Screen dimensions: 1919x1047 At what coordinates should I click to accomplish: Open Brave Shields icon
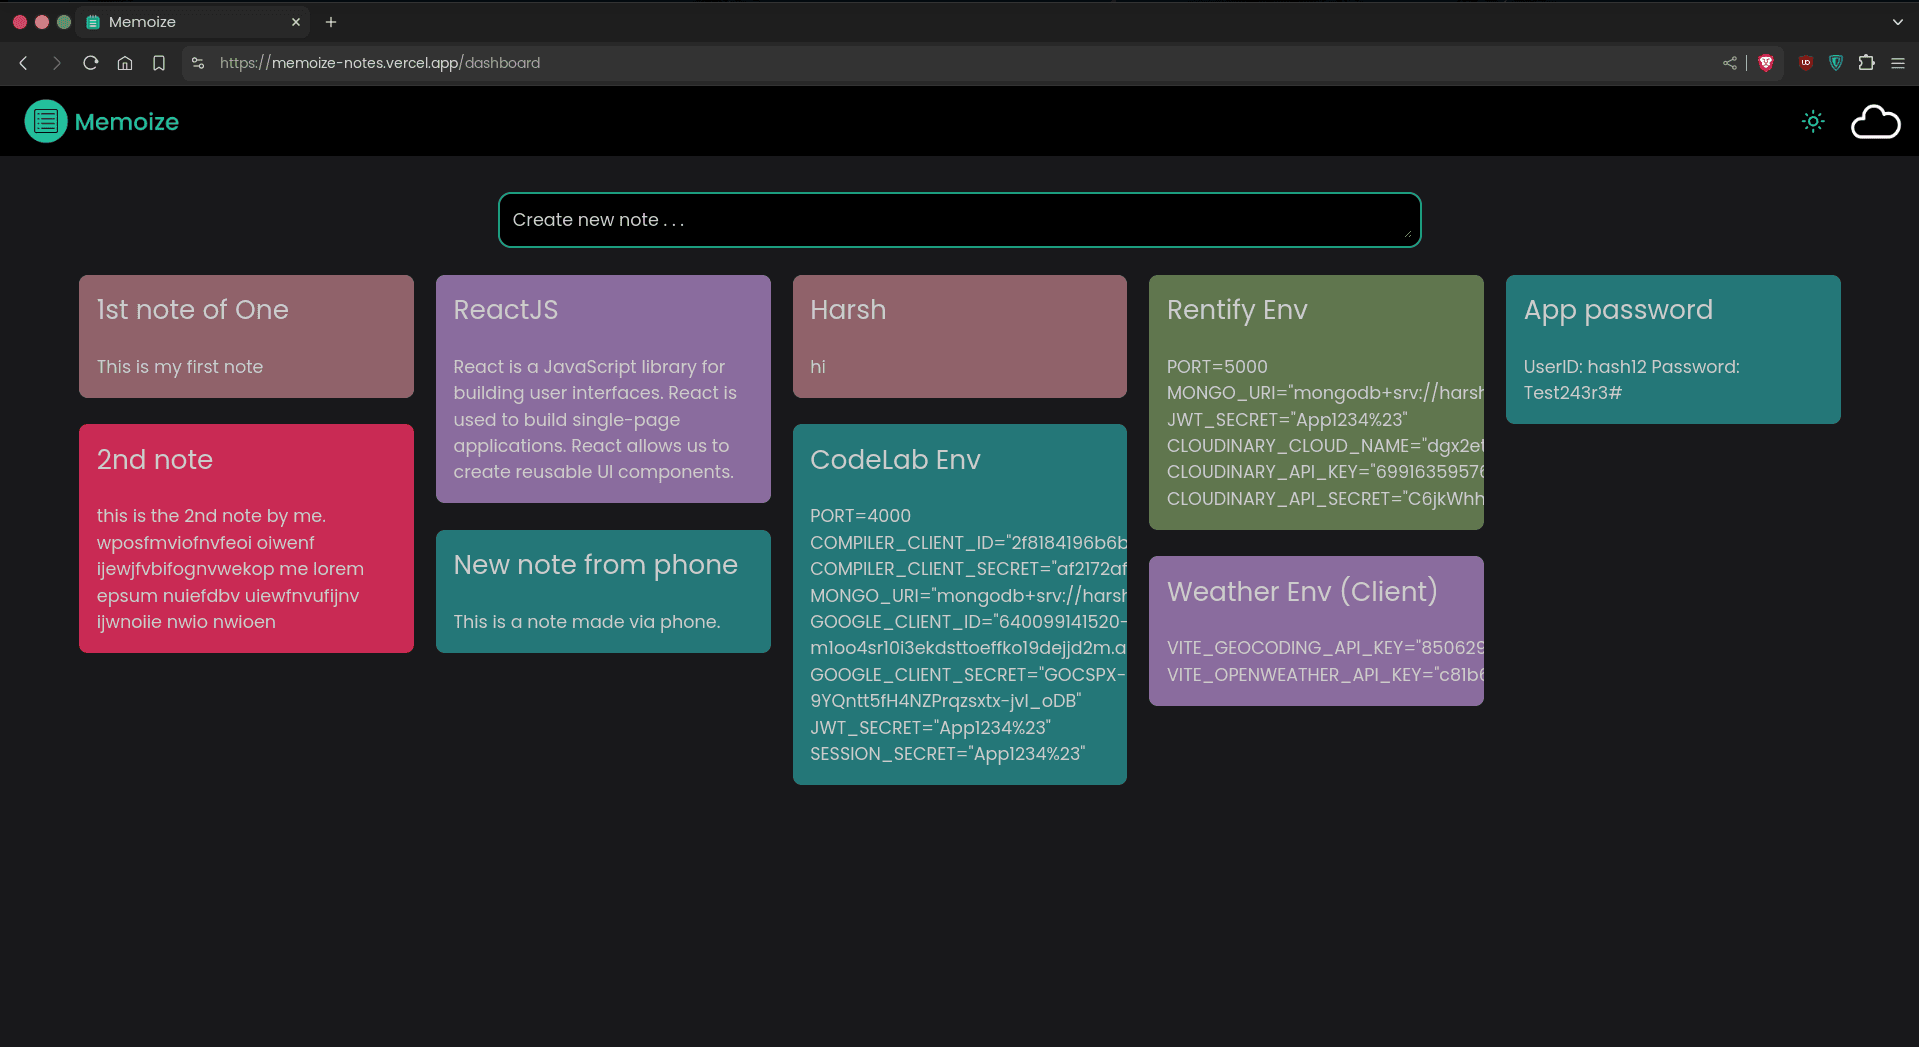1766,63
